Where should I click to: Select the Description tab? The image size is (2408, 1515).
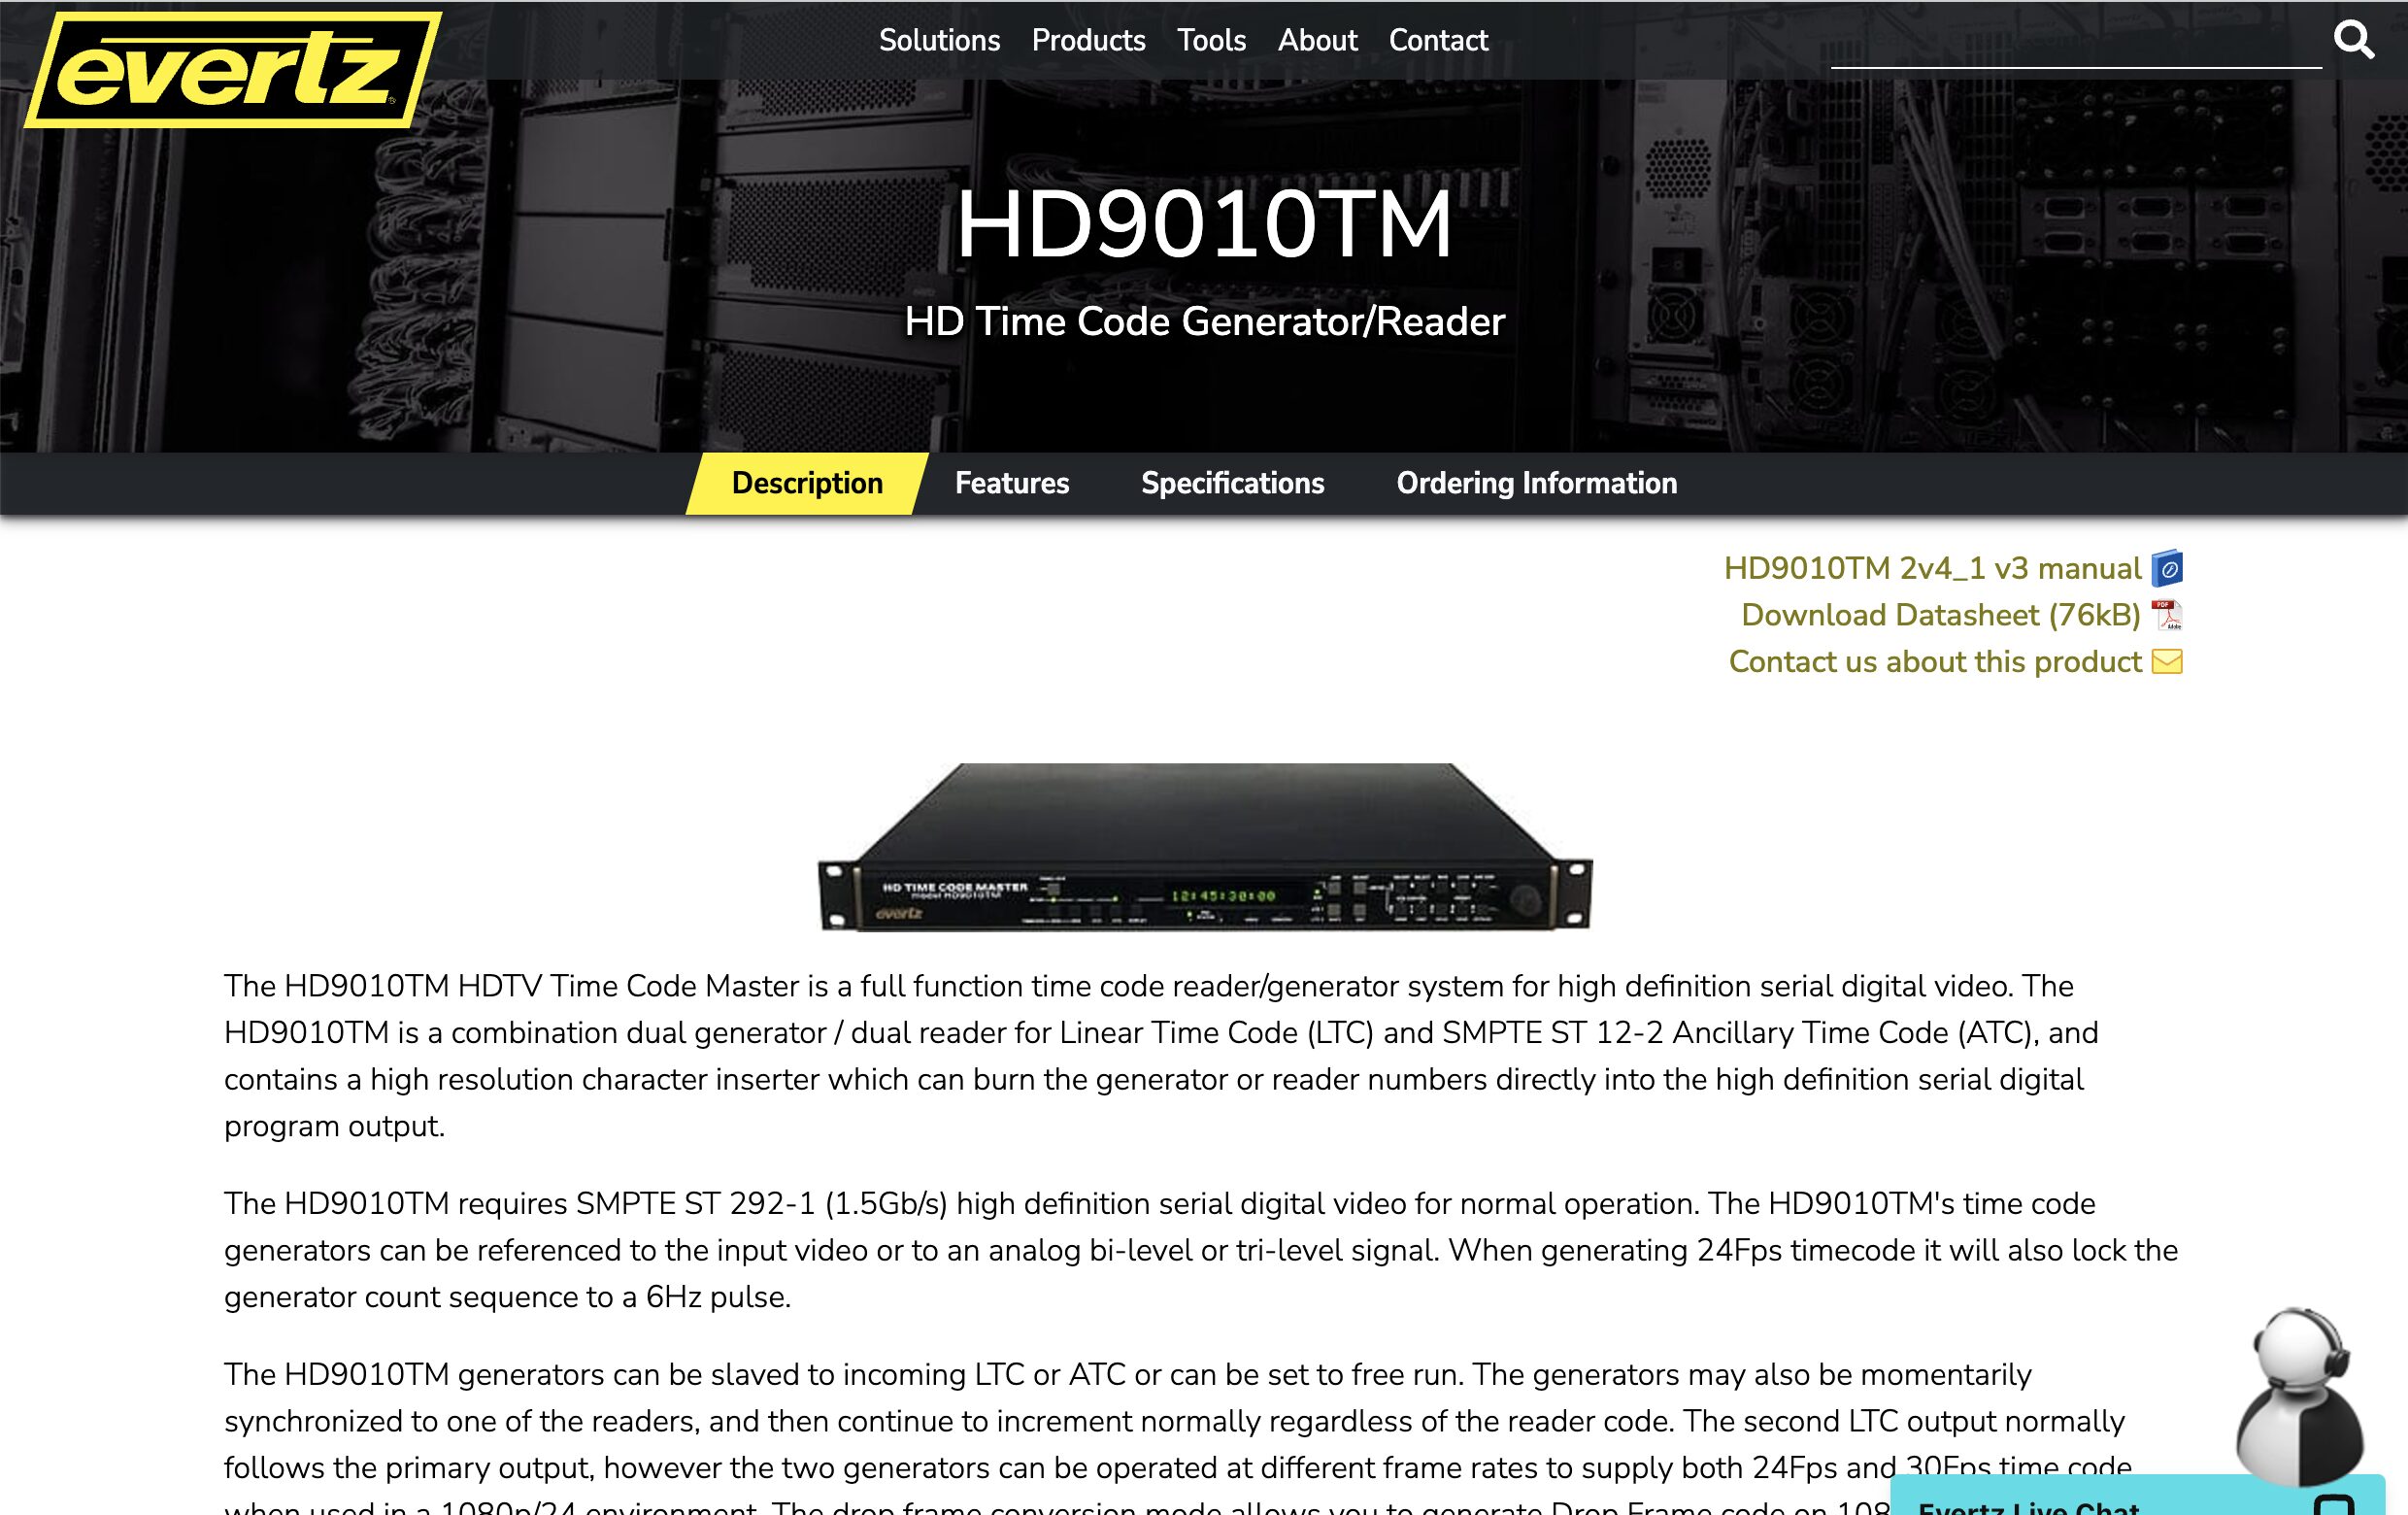point(806,484)
